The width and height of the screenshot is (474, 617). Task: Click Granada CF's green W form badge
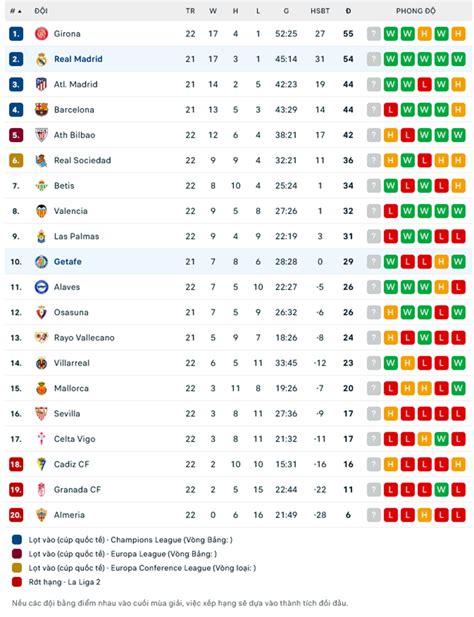(441, 490)
